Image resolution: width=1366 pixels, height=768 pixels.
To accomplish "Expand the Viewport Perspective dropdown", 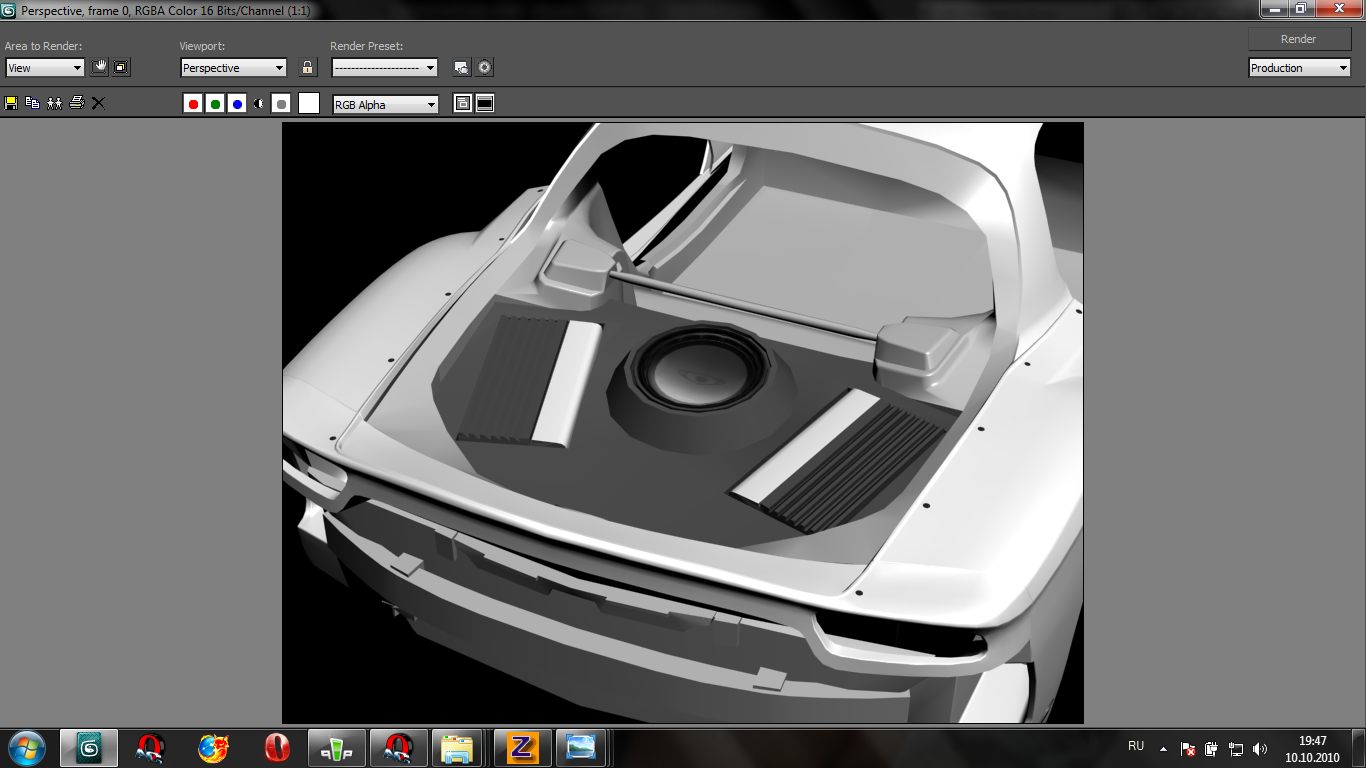I will tap(234, 68).
